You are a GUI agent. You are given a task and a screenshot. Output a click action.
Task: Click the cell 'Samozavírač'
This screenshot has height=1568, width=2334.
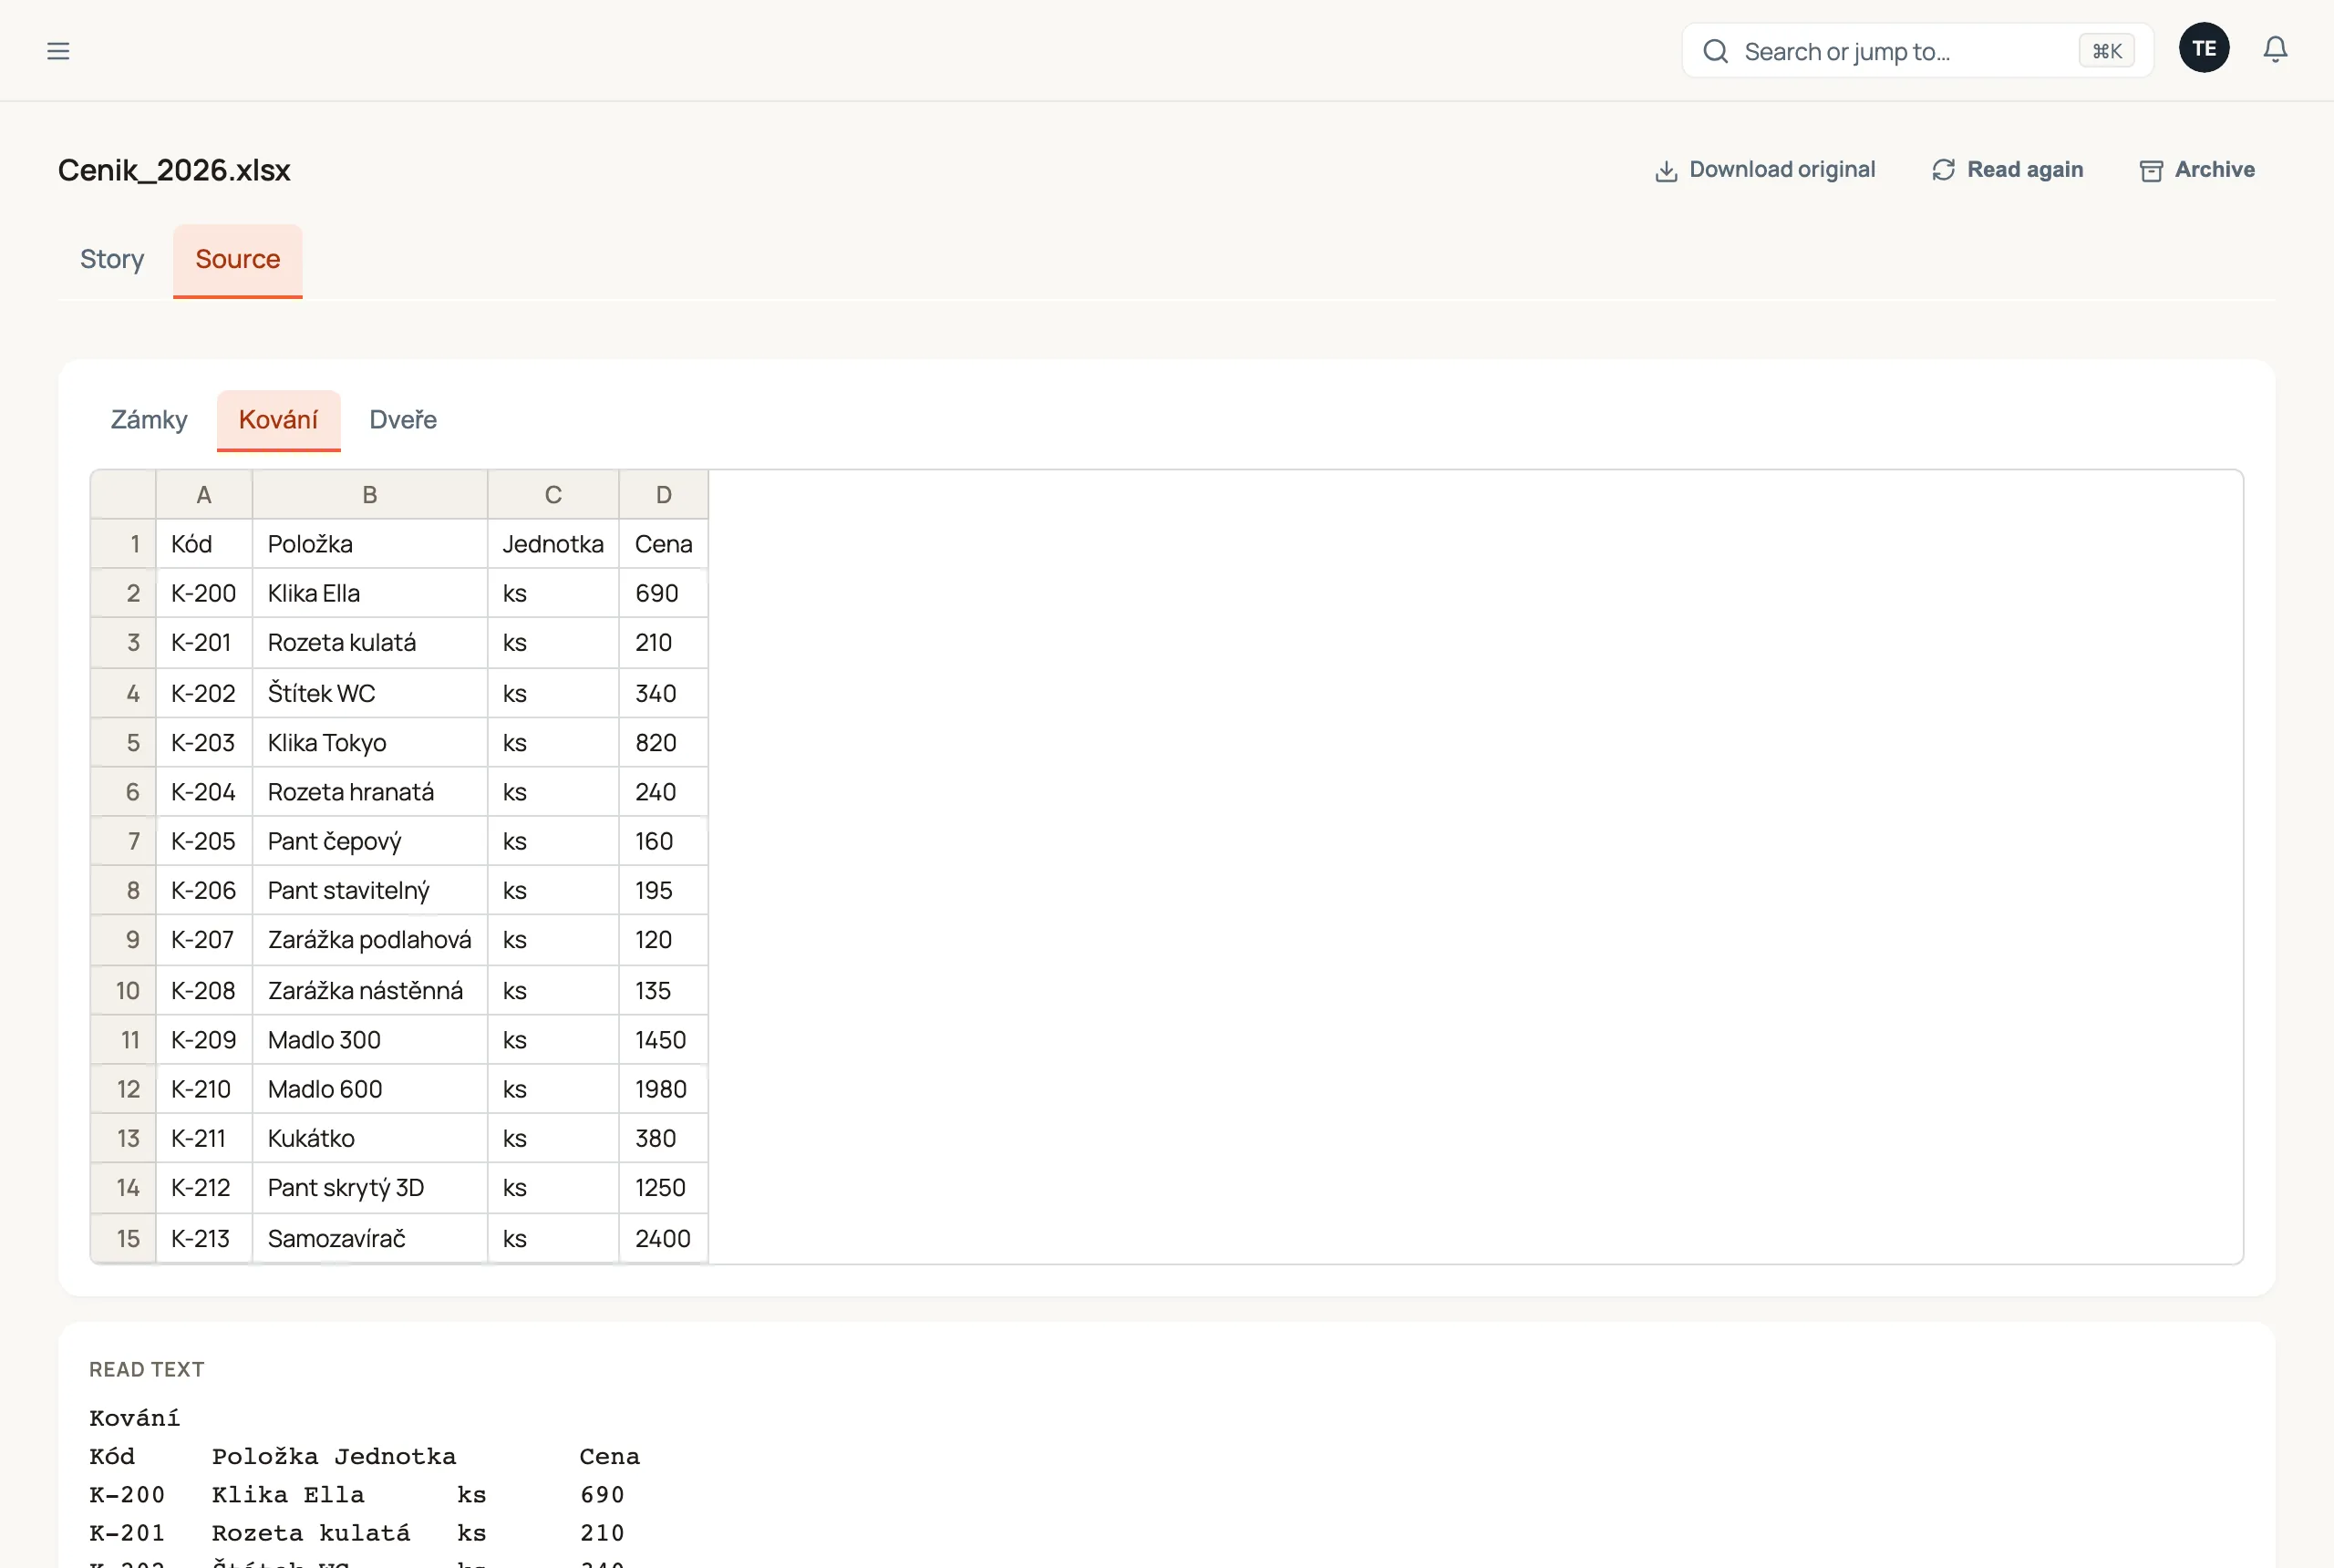[x=370, y=1239]
